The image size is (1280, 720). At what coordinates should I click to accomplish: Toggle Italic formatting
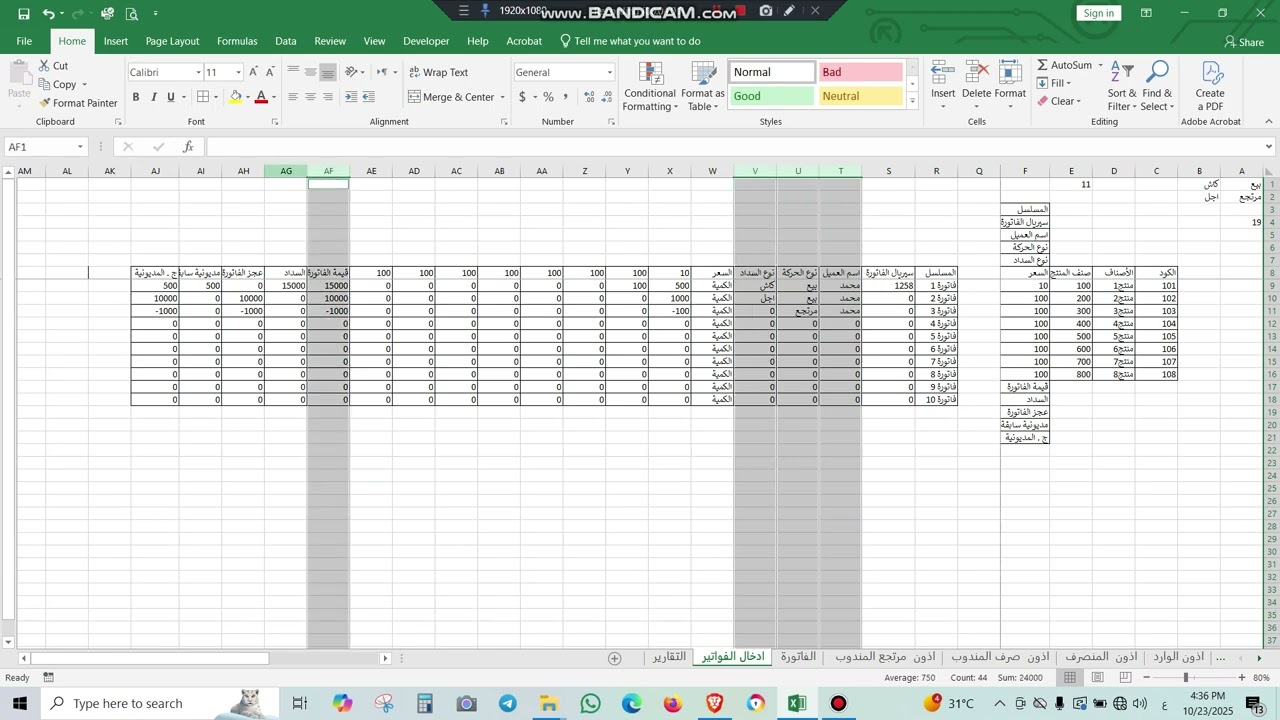[153, 97]
